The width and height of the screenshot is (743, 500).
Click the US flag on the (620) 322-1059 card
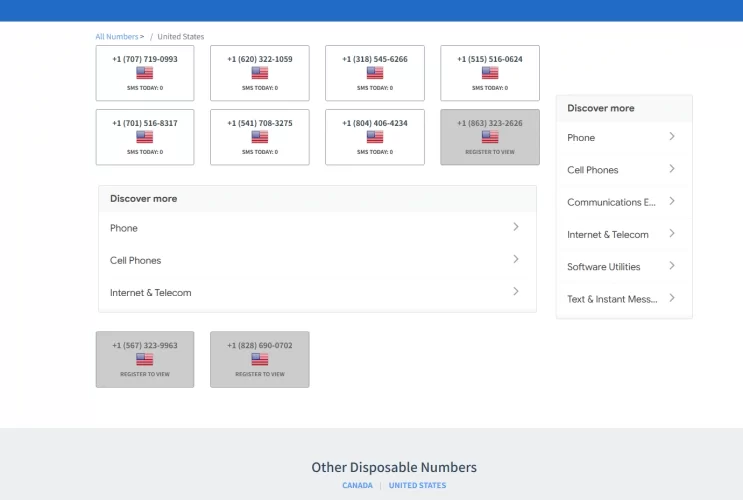[x=260, y=73]
